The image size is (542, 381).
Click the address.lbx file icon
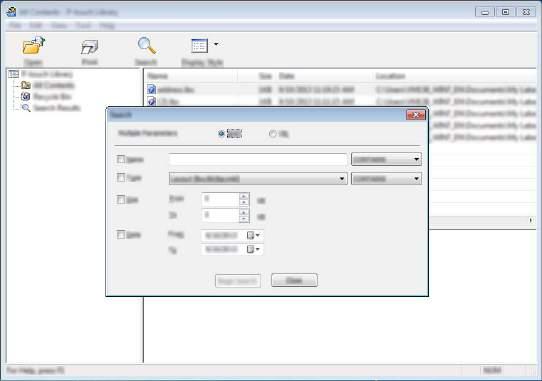151,90
